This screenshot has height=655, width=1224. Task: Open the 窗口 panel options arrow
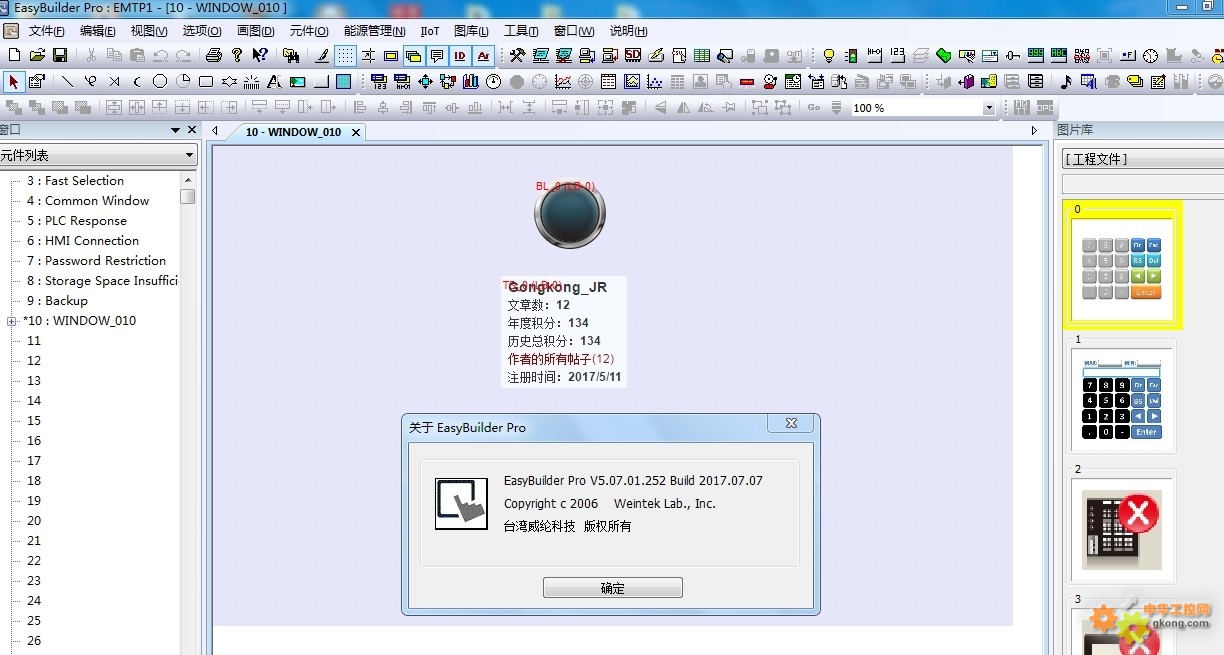175,130
